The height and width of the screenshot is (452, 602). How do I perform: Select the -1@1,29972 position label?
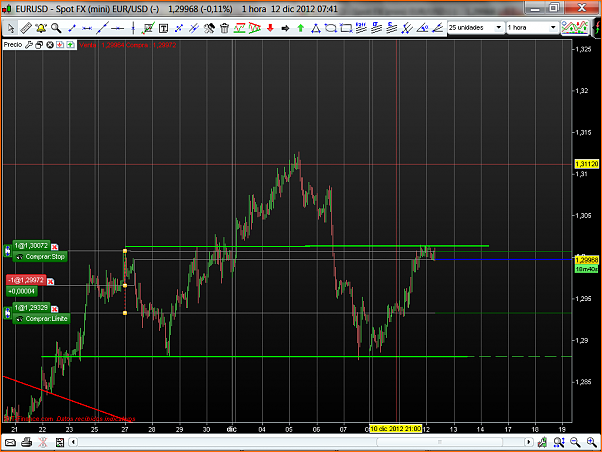click(26, 280)
